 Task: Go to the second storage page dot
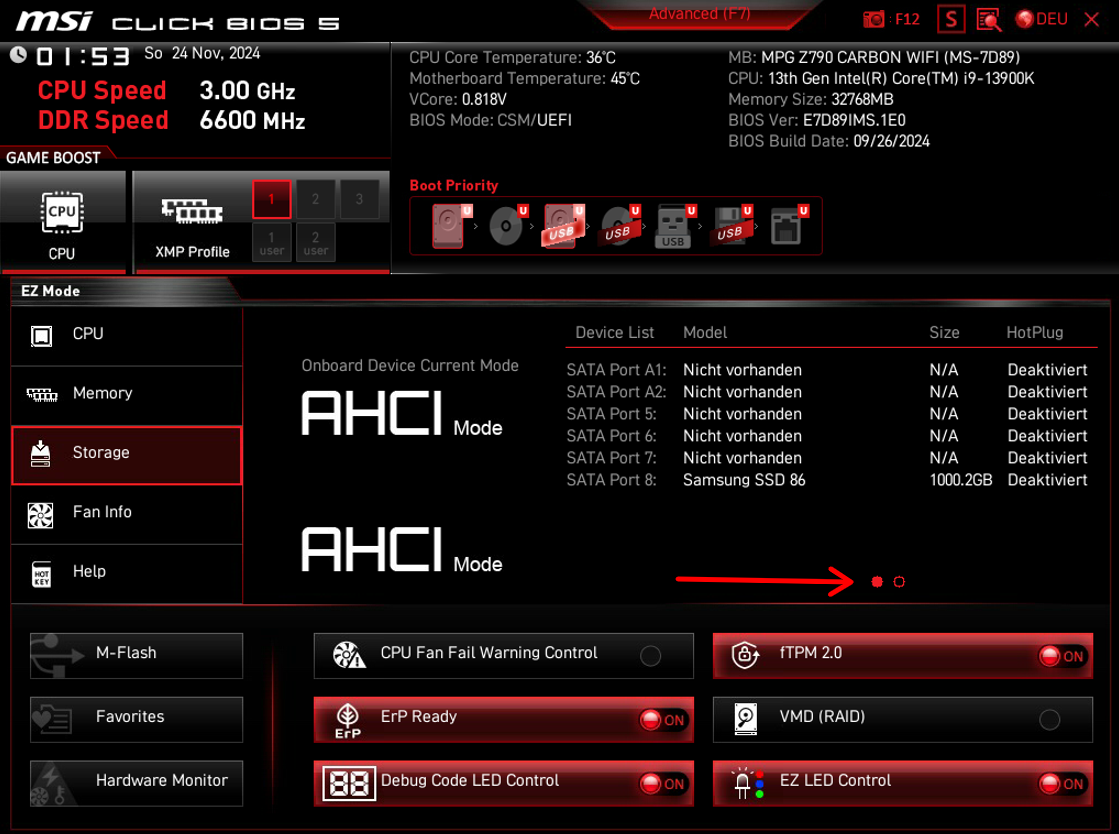coord(899,582)
